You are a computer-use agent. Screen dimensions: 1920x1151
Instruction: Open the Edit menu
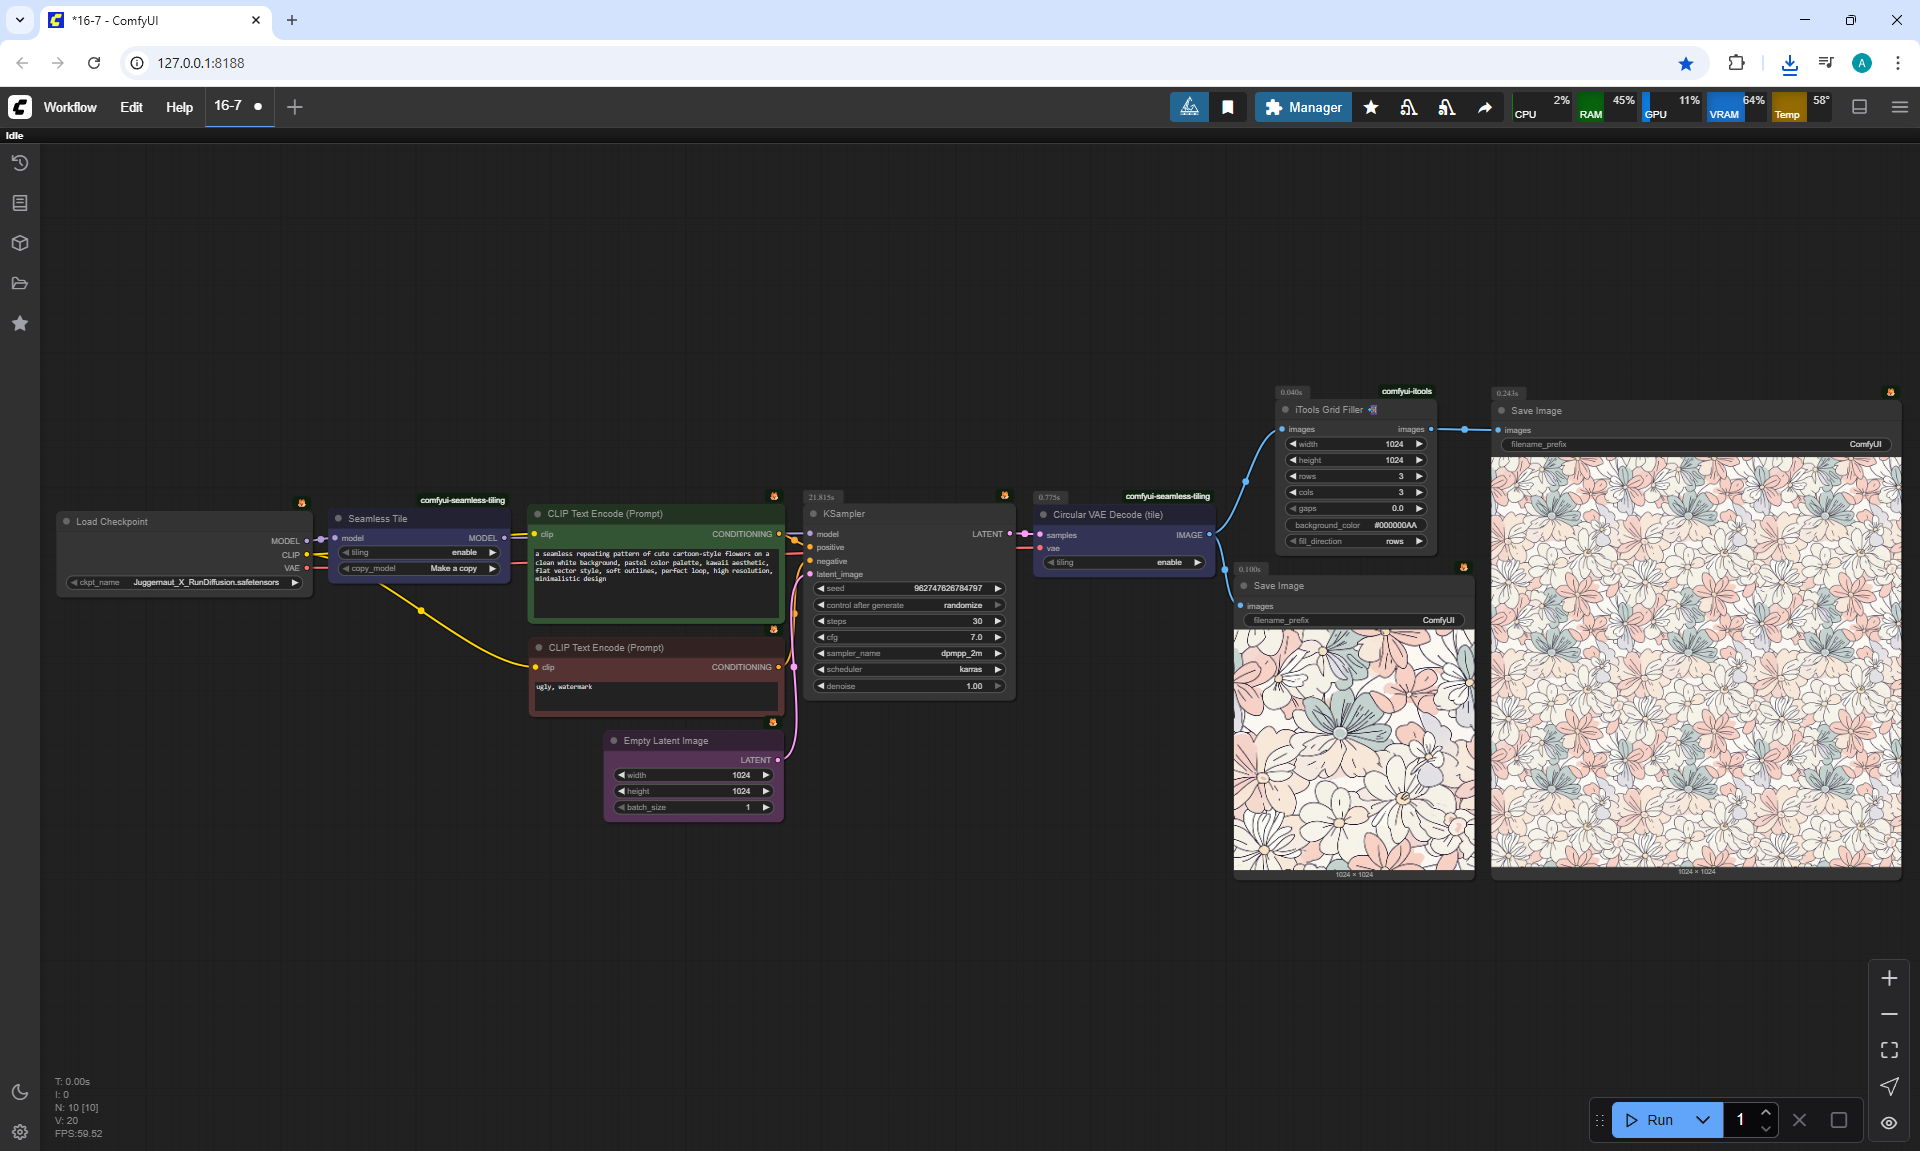(131, 107)
